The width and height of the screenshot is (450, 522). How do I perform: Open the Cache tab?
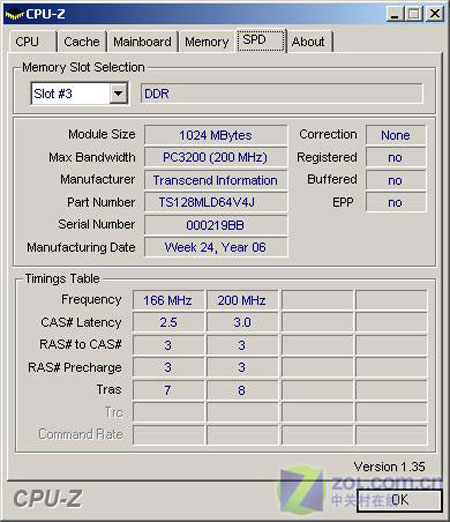[x=82, y=42]
